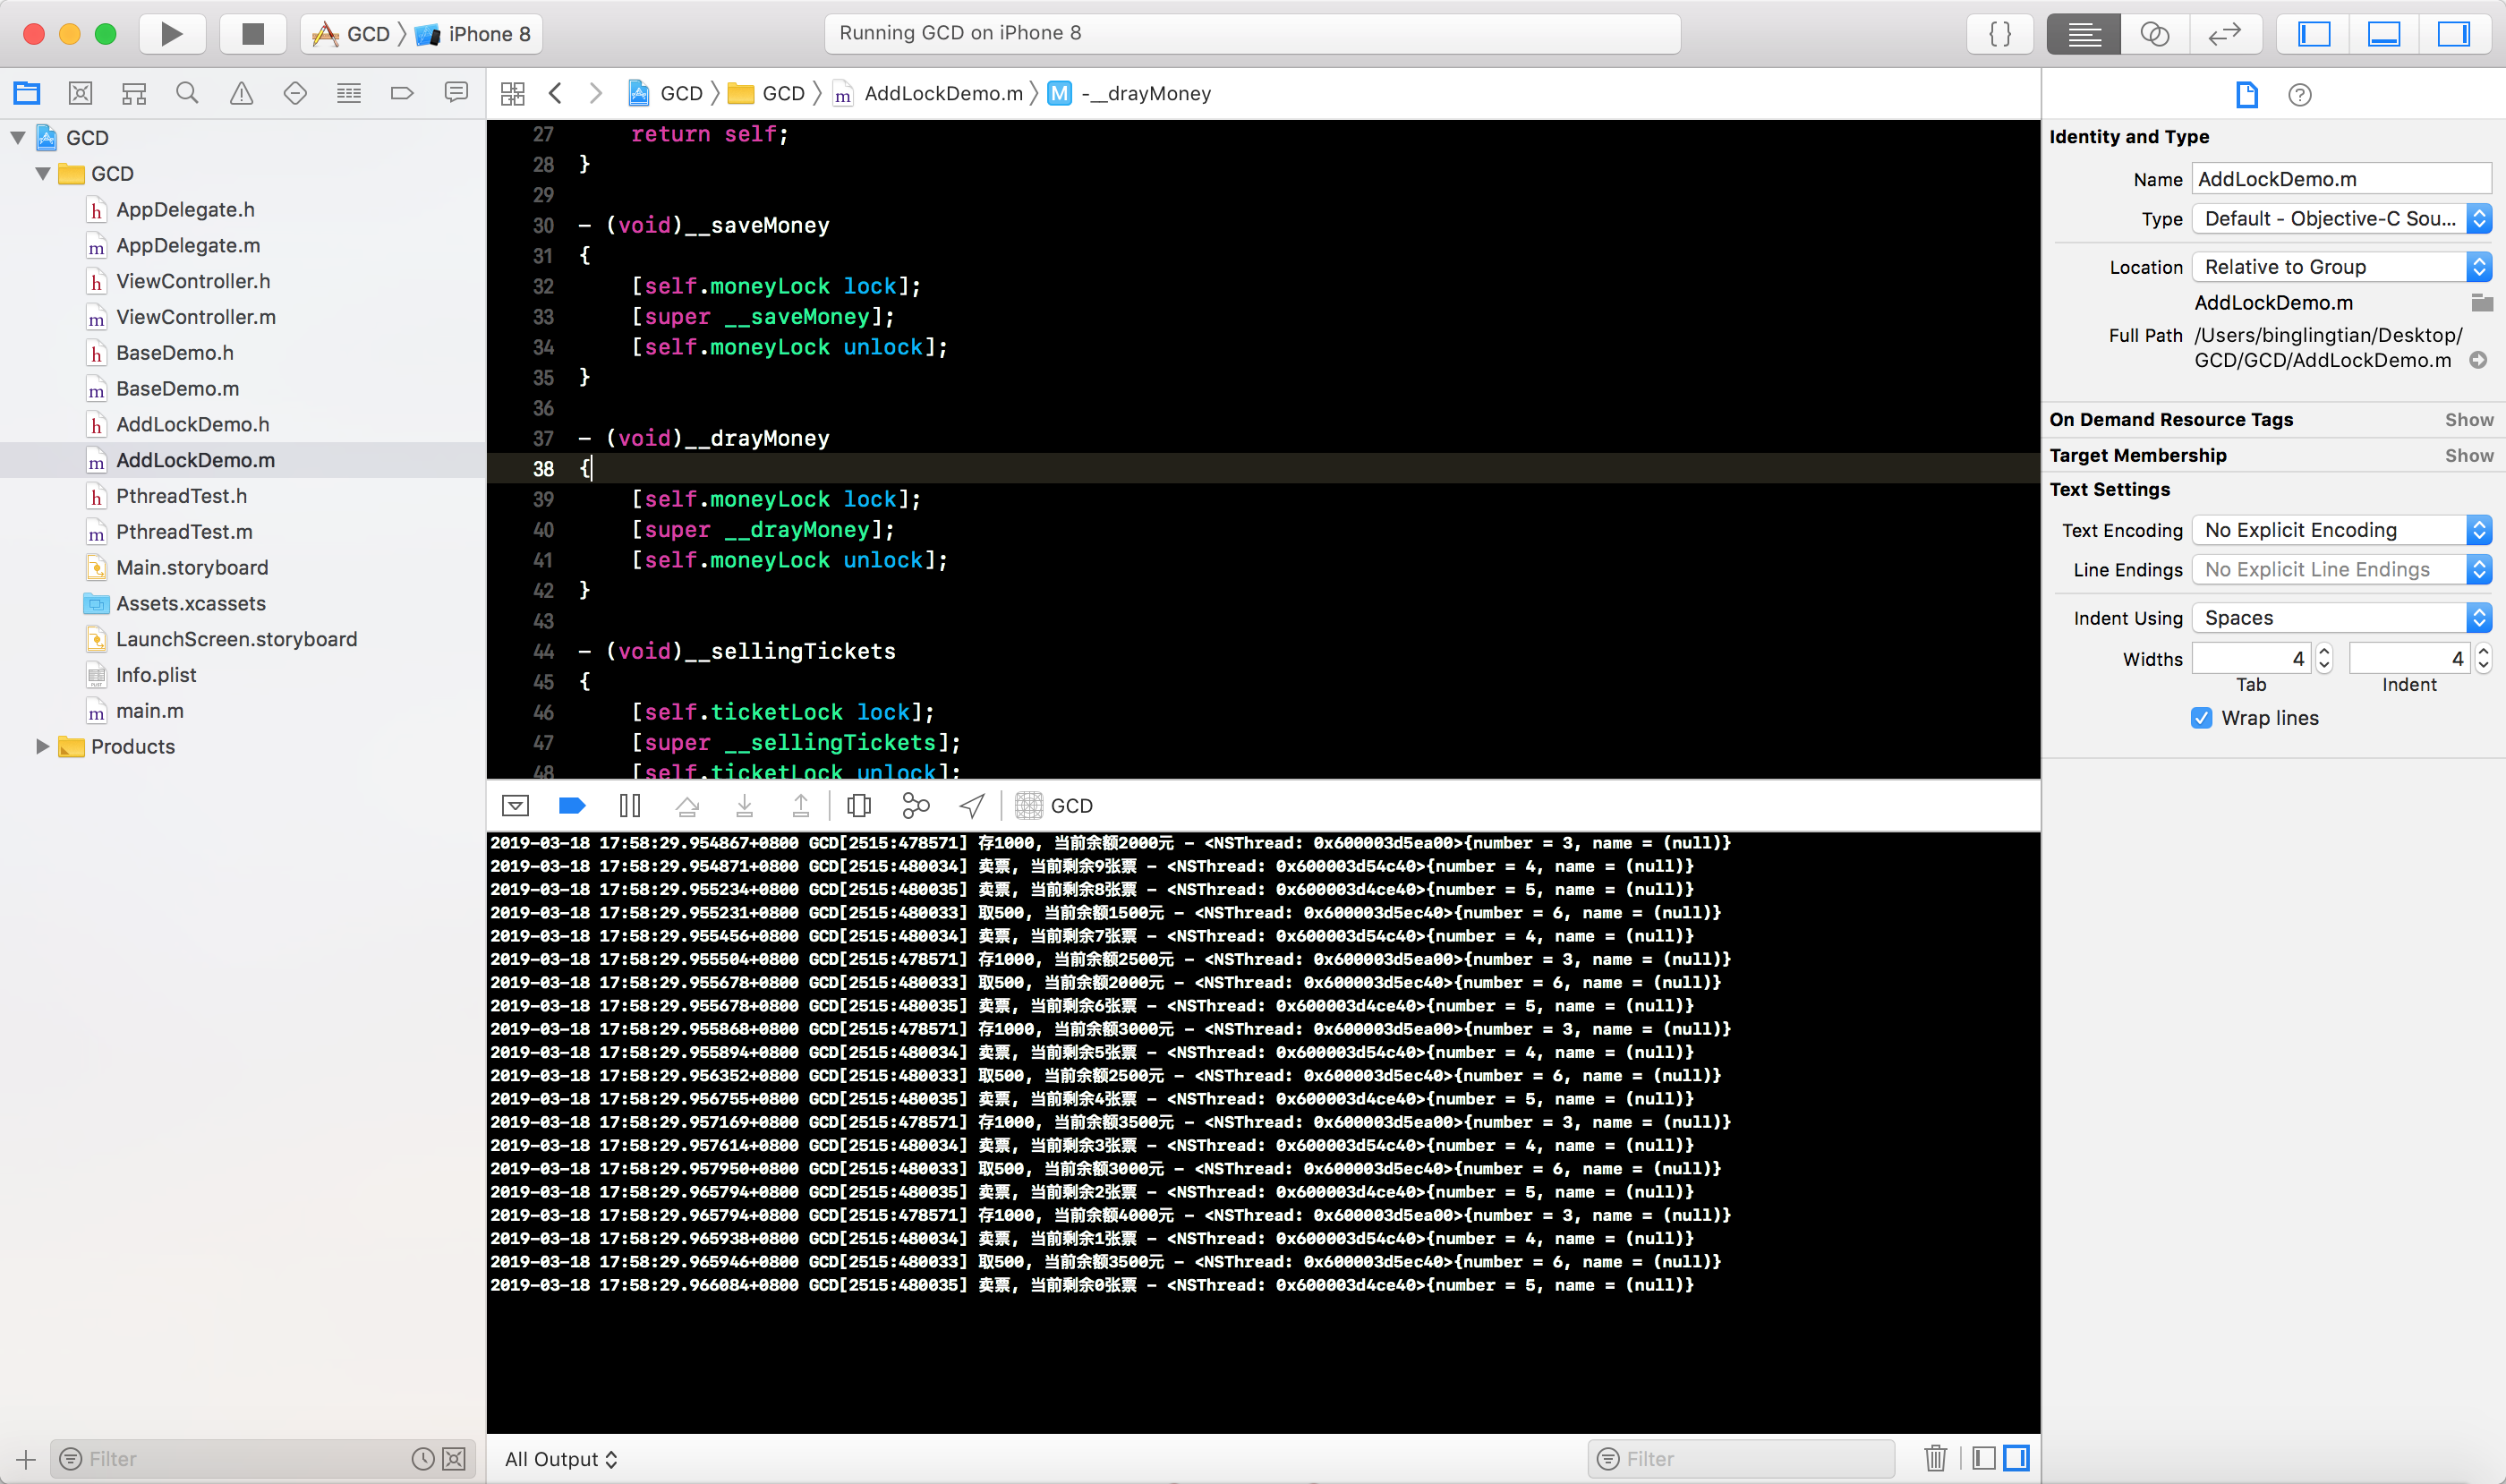Click Step out in debug bar

(x=801, y=806)
